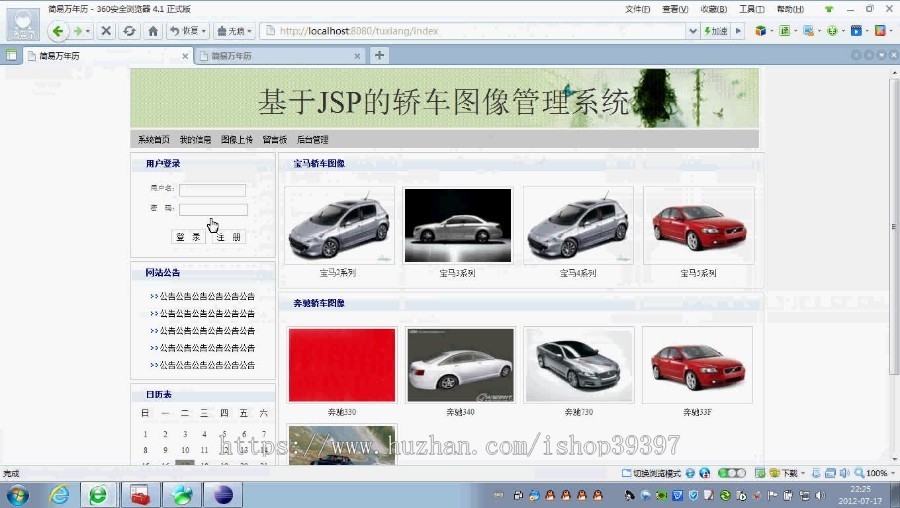Open the 宝马3系列 car thumbnail
The height and width of the screenshot is (508, 900).
point(457,226)
